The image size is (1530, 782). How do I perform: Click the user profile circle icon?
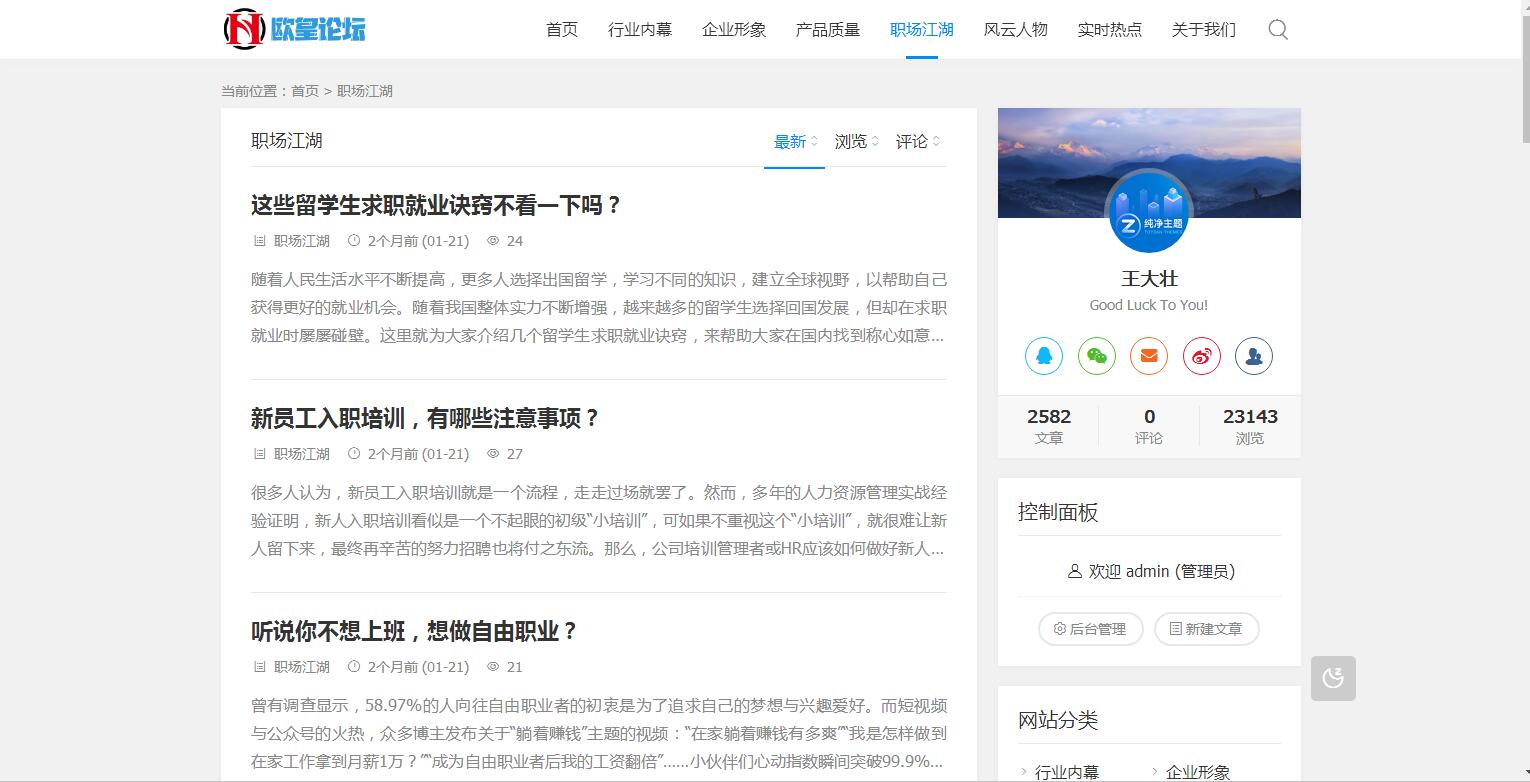pos(1254,356)
